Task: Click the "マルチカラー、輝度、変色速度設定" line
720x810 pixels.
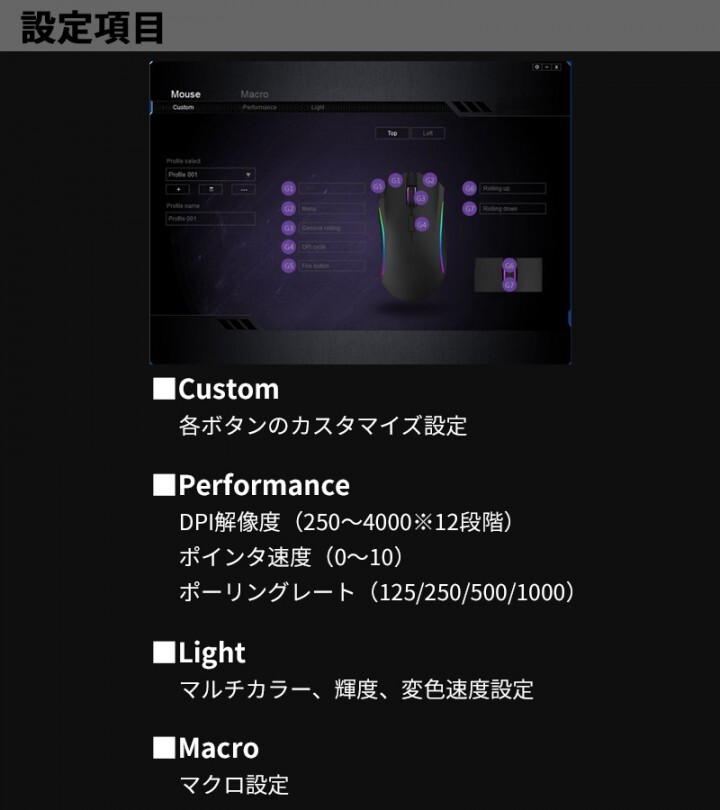Action: click(x=356, y=689)
